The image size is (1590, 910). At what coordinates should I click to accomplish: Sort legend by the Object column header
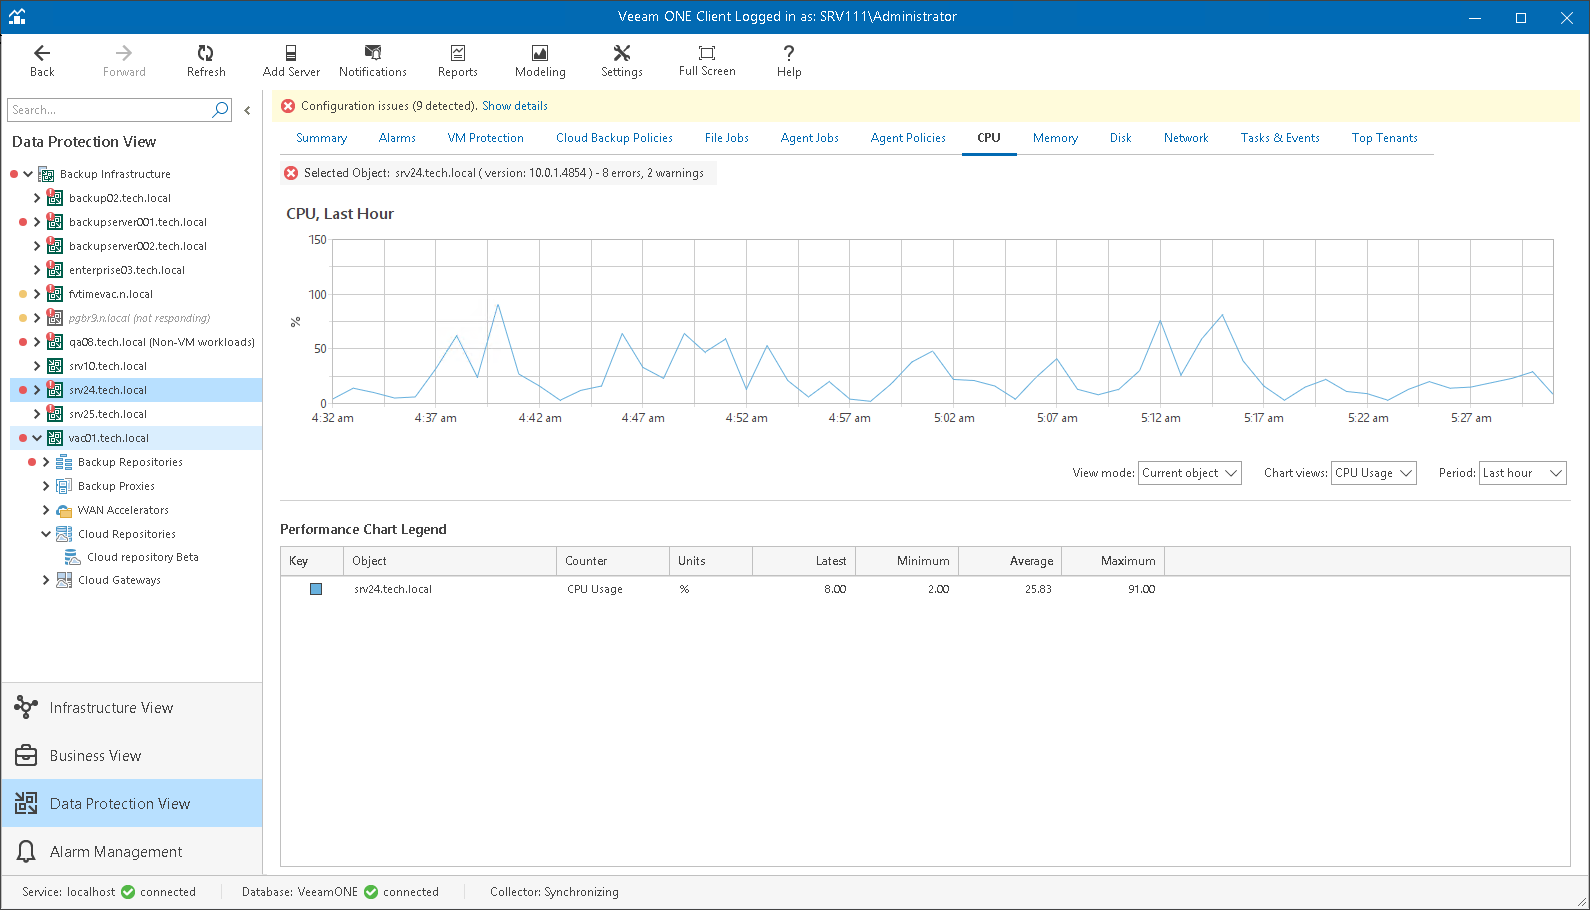[450, 561]
